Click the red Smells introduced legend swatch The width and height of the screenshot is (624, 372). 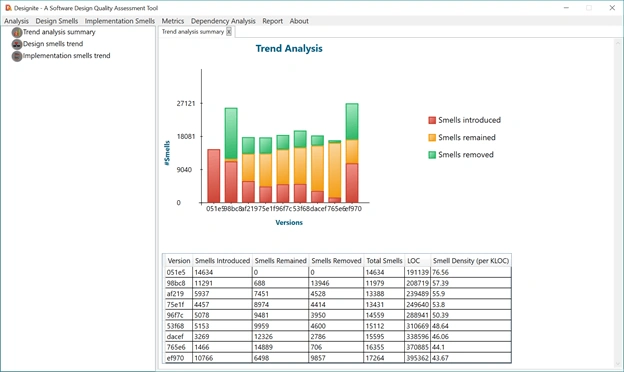[432, 120]
